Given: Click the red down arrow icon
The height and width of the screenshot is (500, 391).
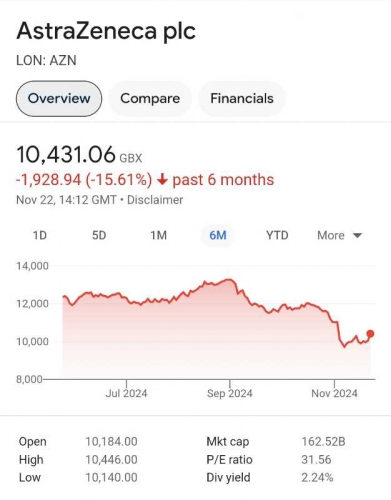Looking at the screenshot, I should point(162,180).
